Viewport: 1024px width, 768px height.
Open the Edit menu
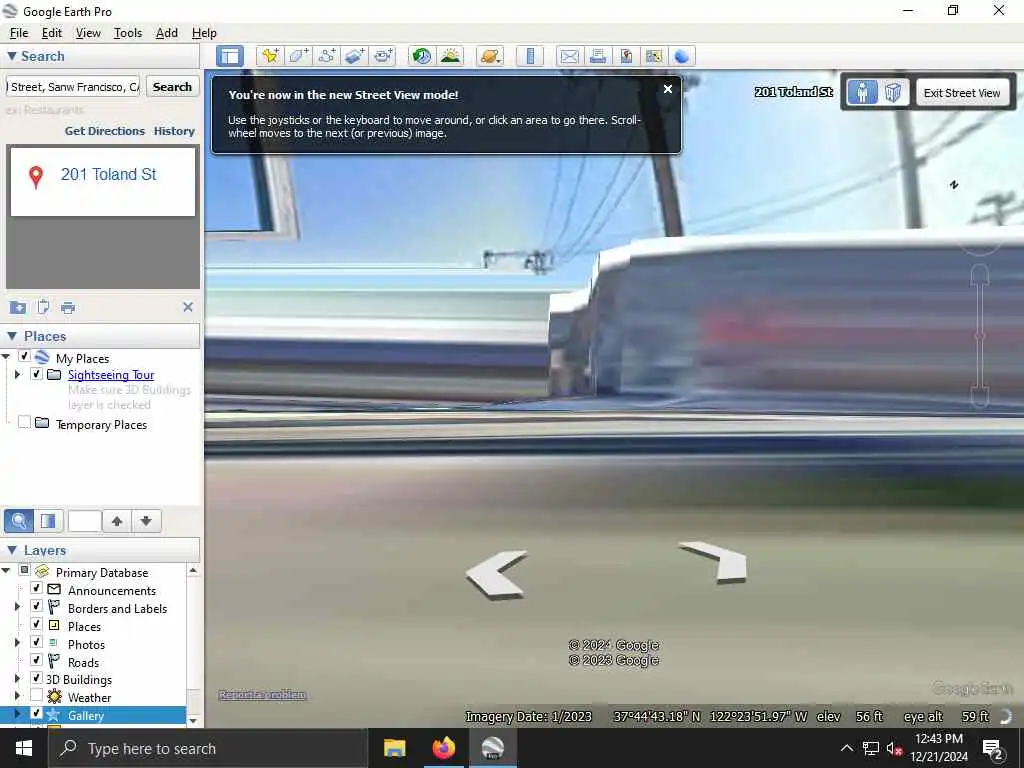click(52, 33)
